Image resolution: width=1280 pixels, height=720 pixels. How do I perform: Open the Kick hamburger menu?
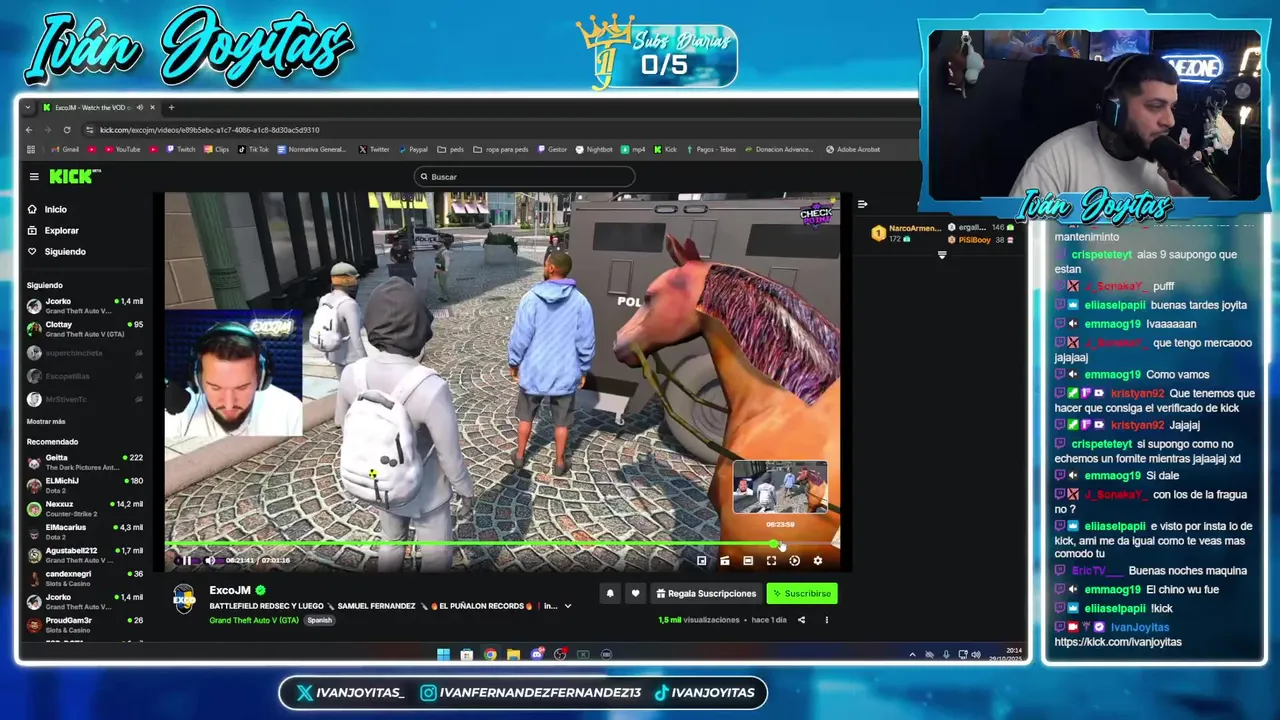(34, 177)
